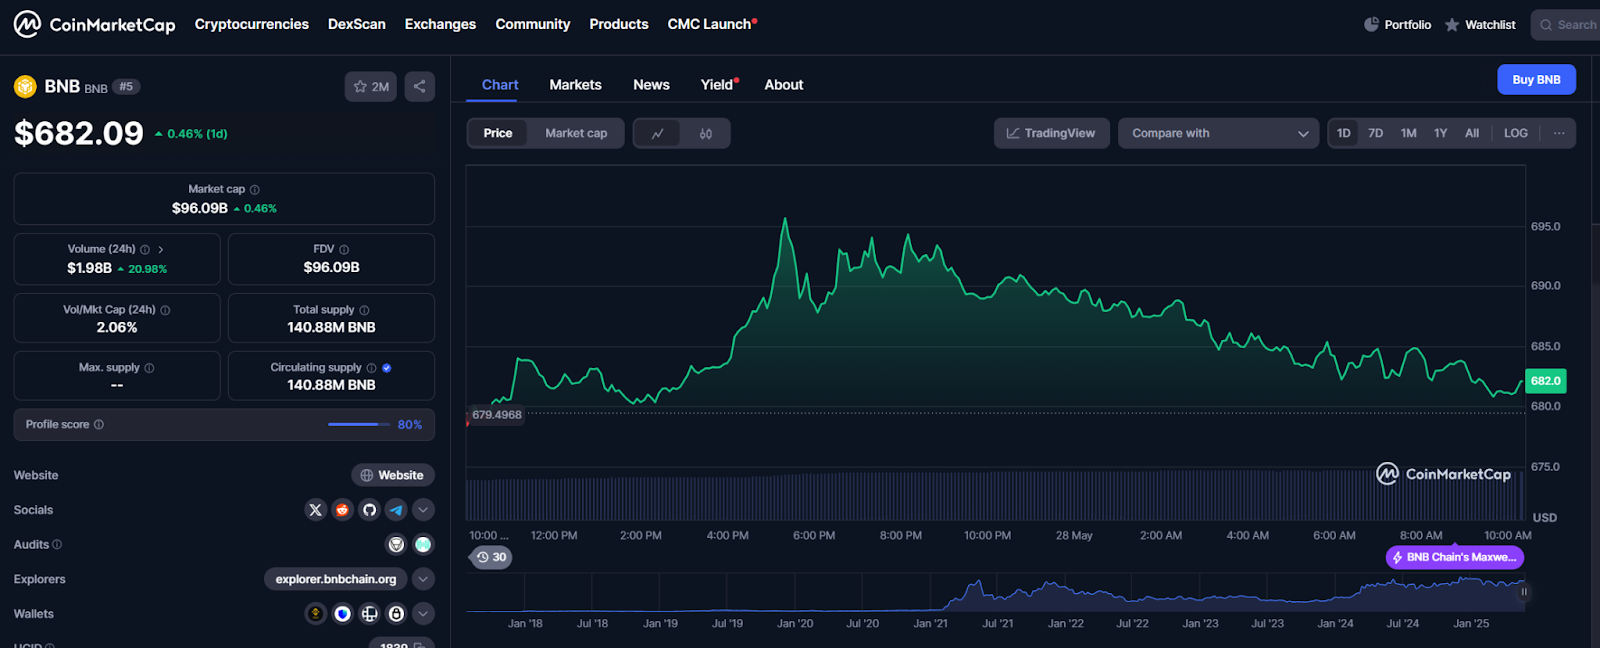Select line chart style
This screenshot has width=1600, height=648.
(657, 133)
